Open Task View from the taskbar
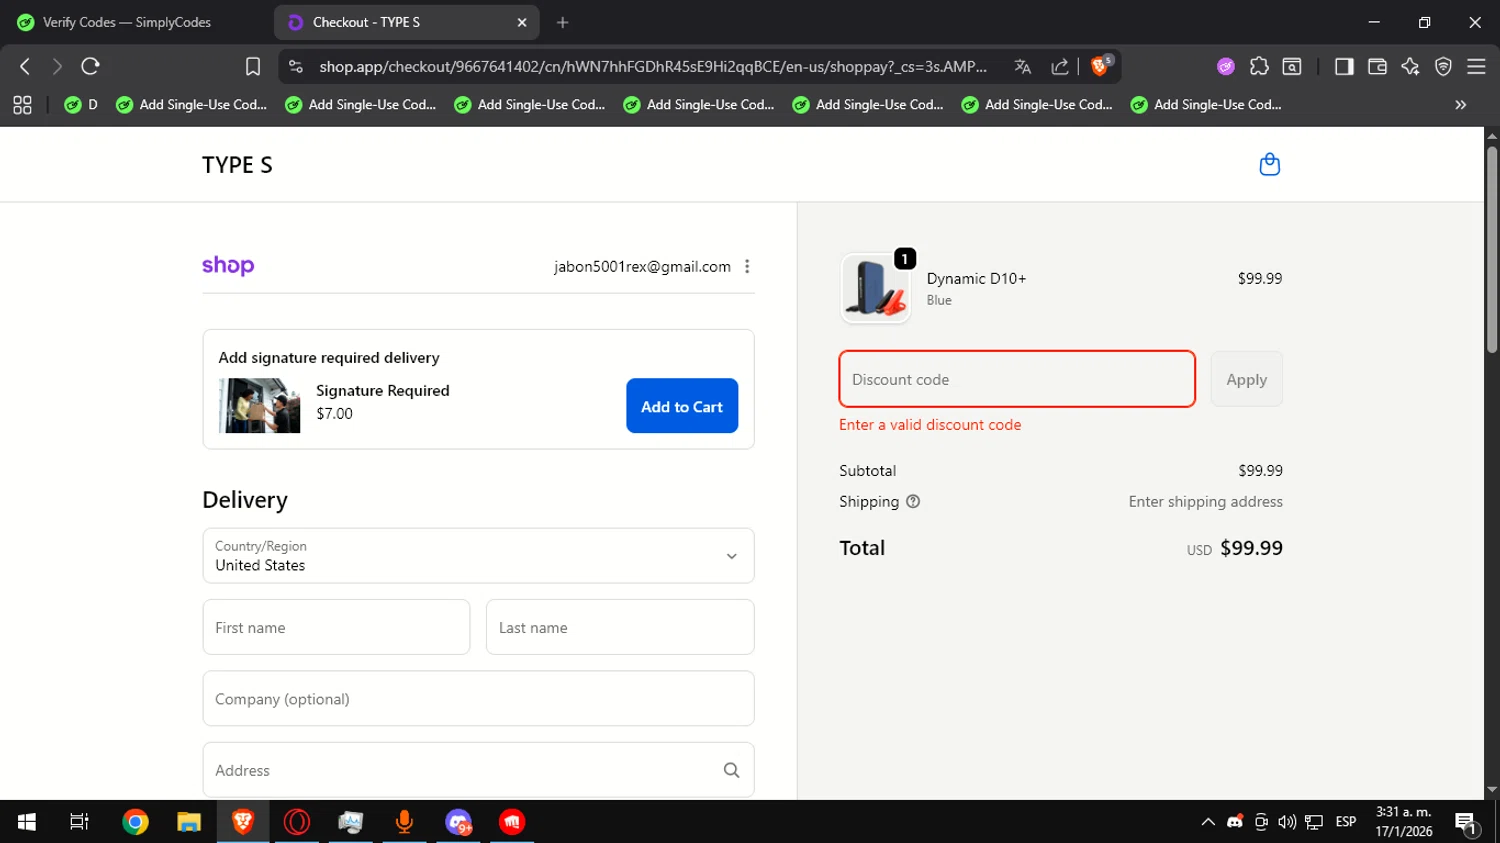 pyautogui.click(x=79, y=822)
